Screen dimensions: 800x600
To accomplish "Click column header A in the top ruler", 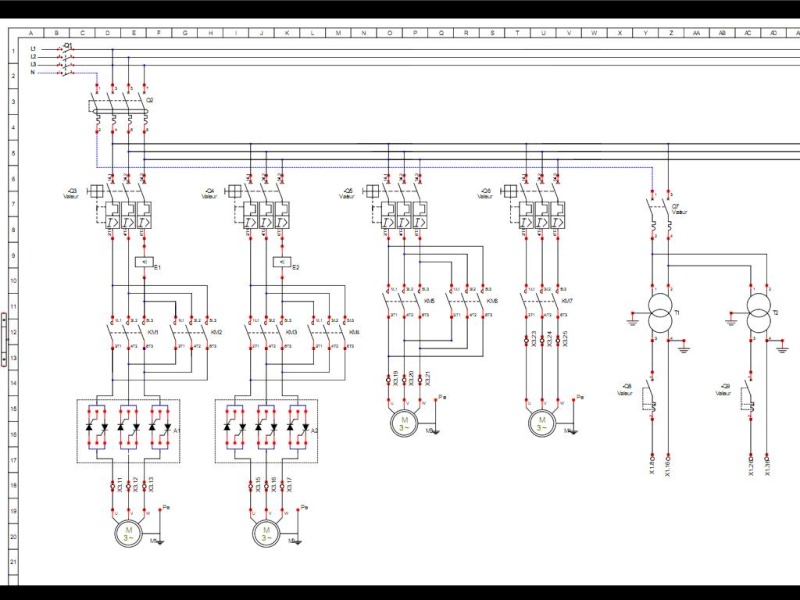I will point(31,33).
